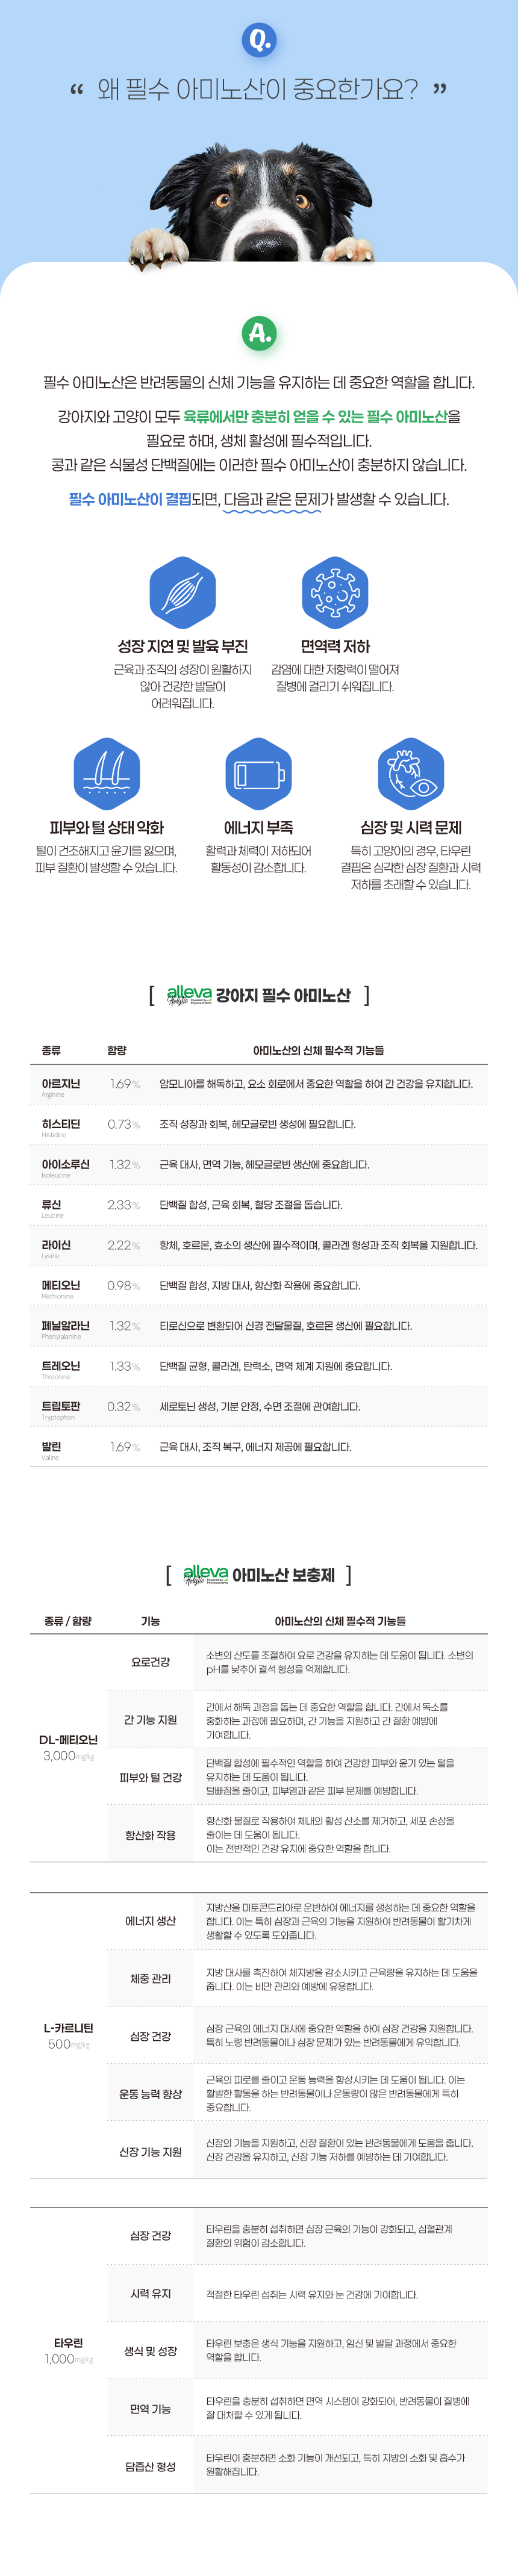The width and height of the screenshot is (518, 2576).
Task: Click the green A. badge icon
Action: point(259,333)
